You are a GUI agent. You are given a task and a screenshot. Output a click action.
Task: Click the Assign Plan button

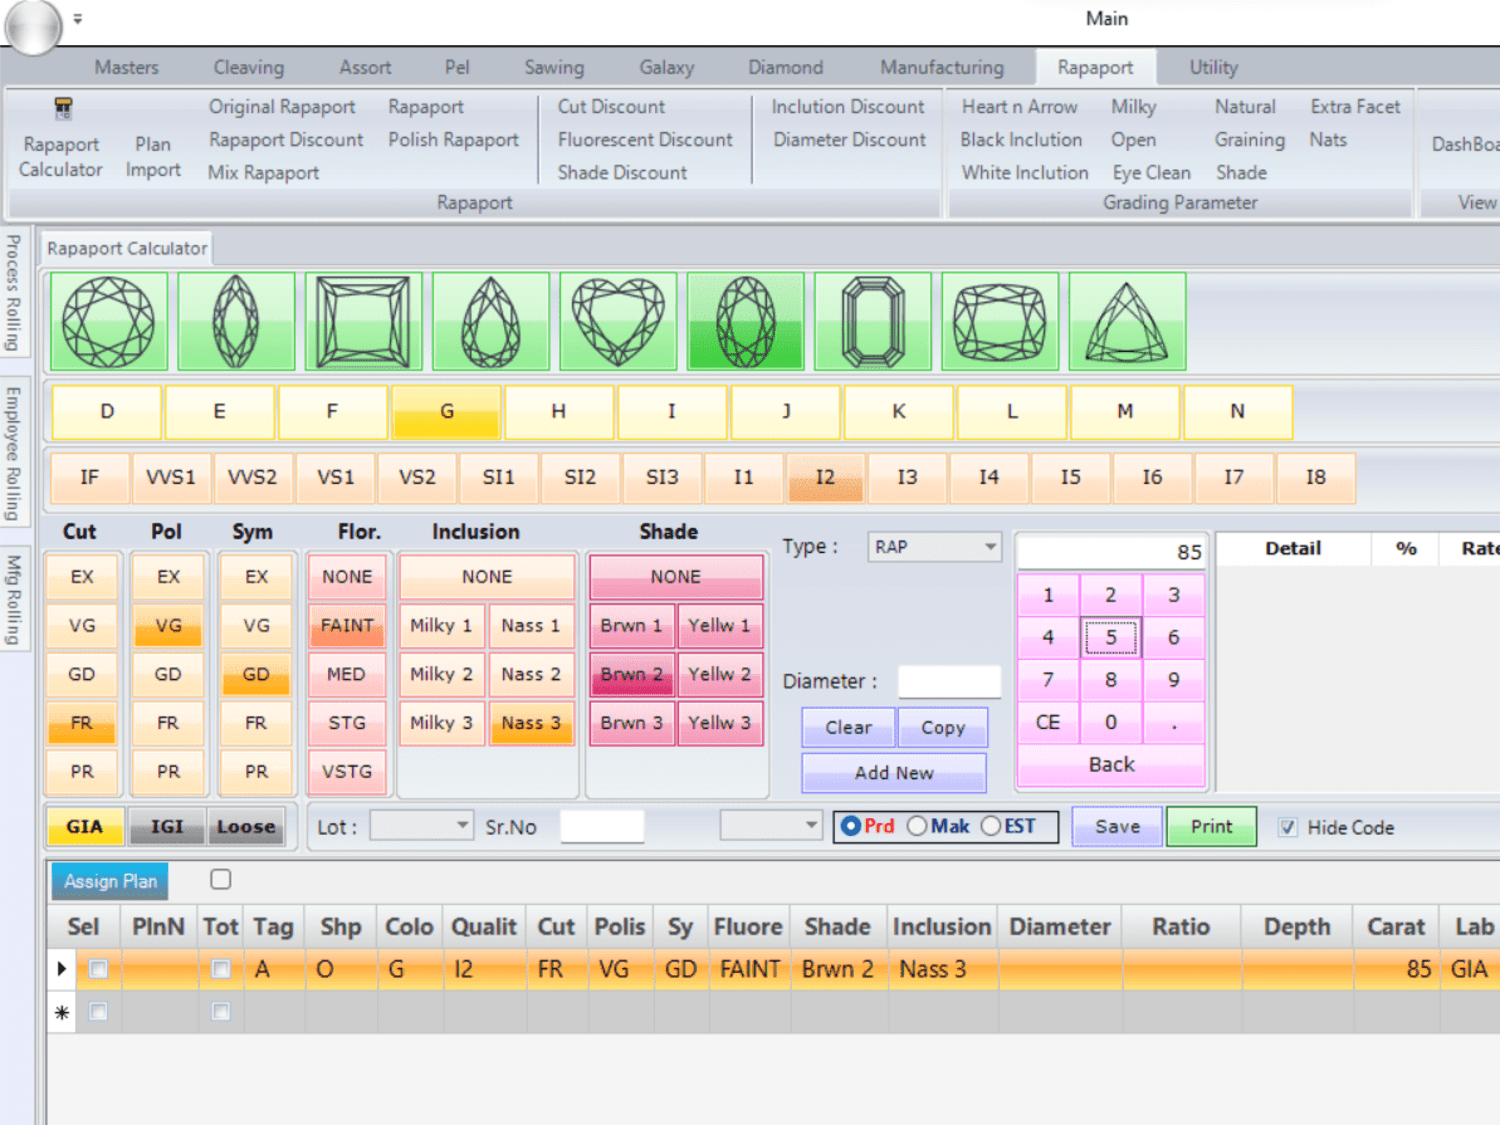pyautogui.click(x=110, y=881)
